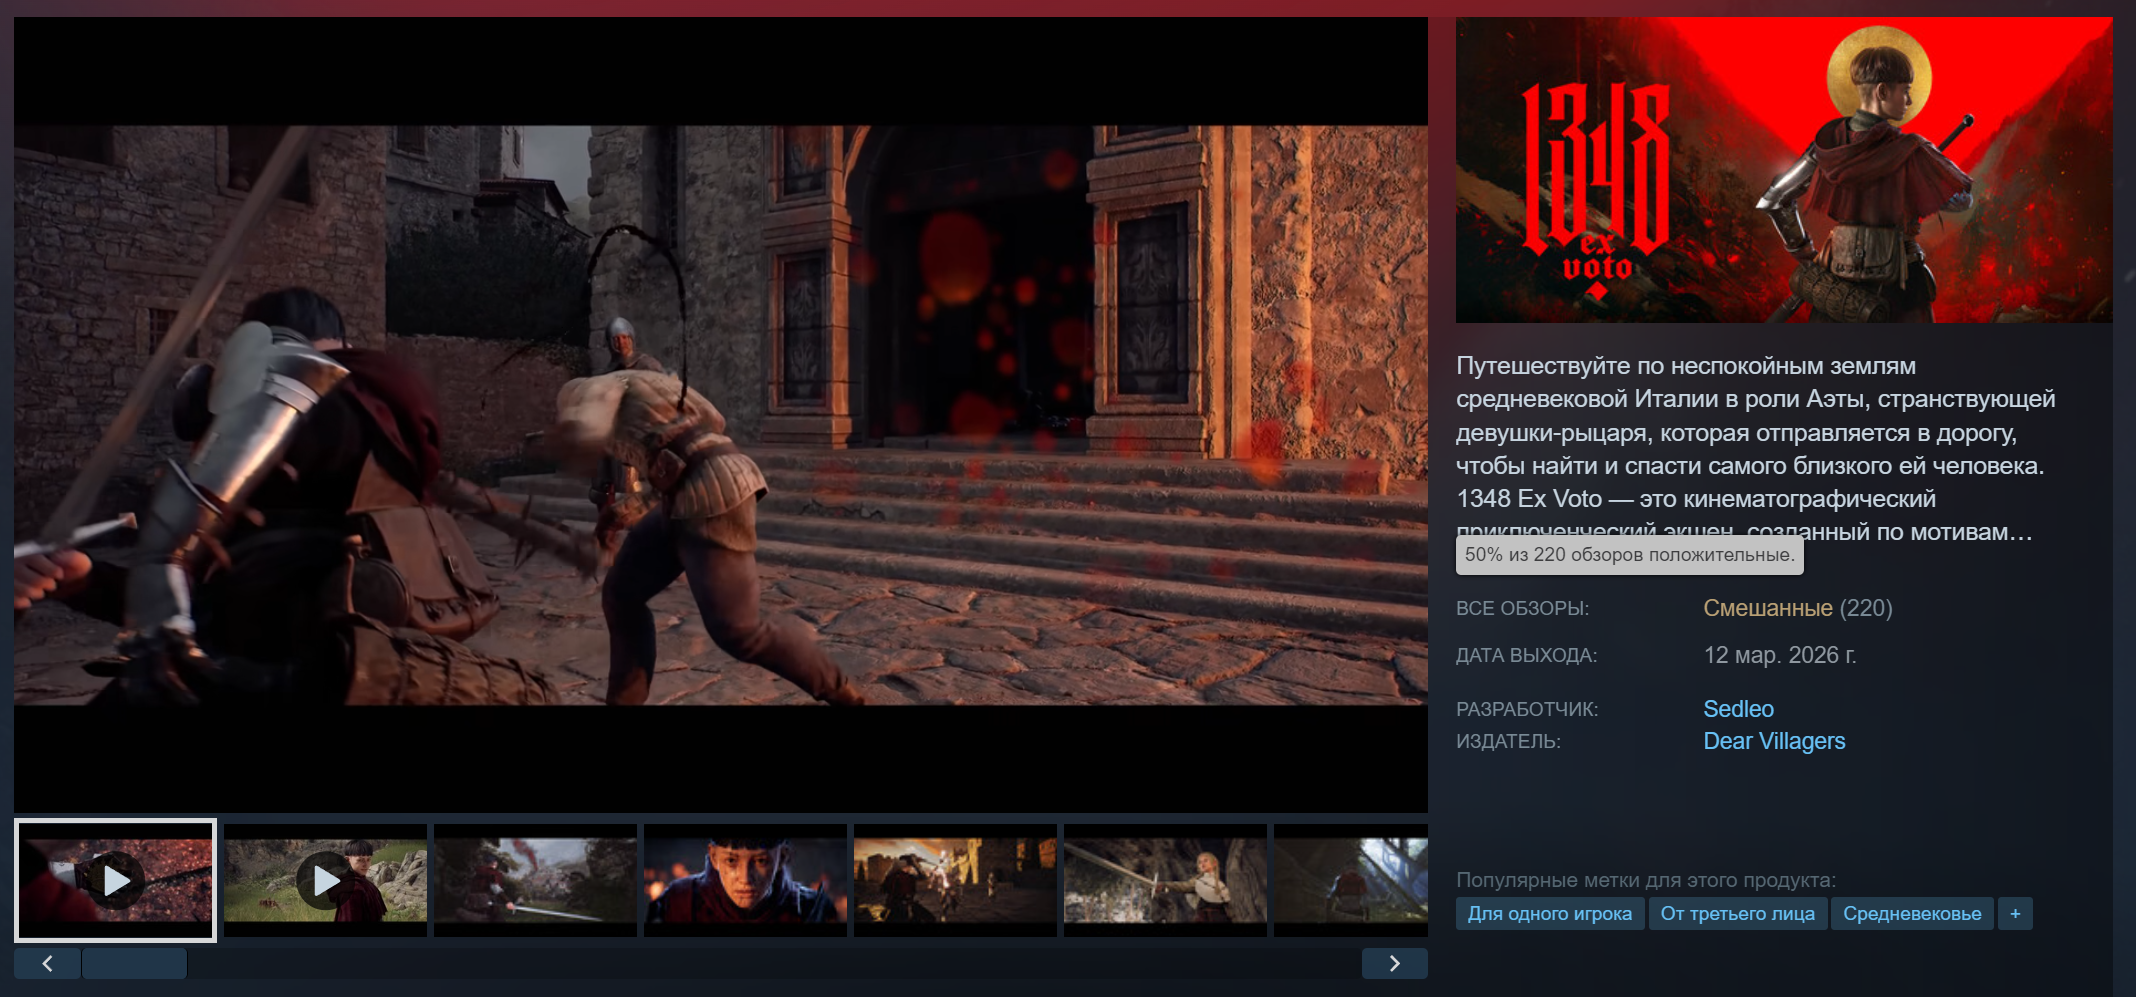Screen dimensions: 2136x997
Task: Click the 'РАЗРАБОТЧИК:' label
Action: (x=1527, y=709)
